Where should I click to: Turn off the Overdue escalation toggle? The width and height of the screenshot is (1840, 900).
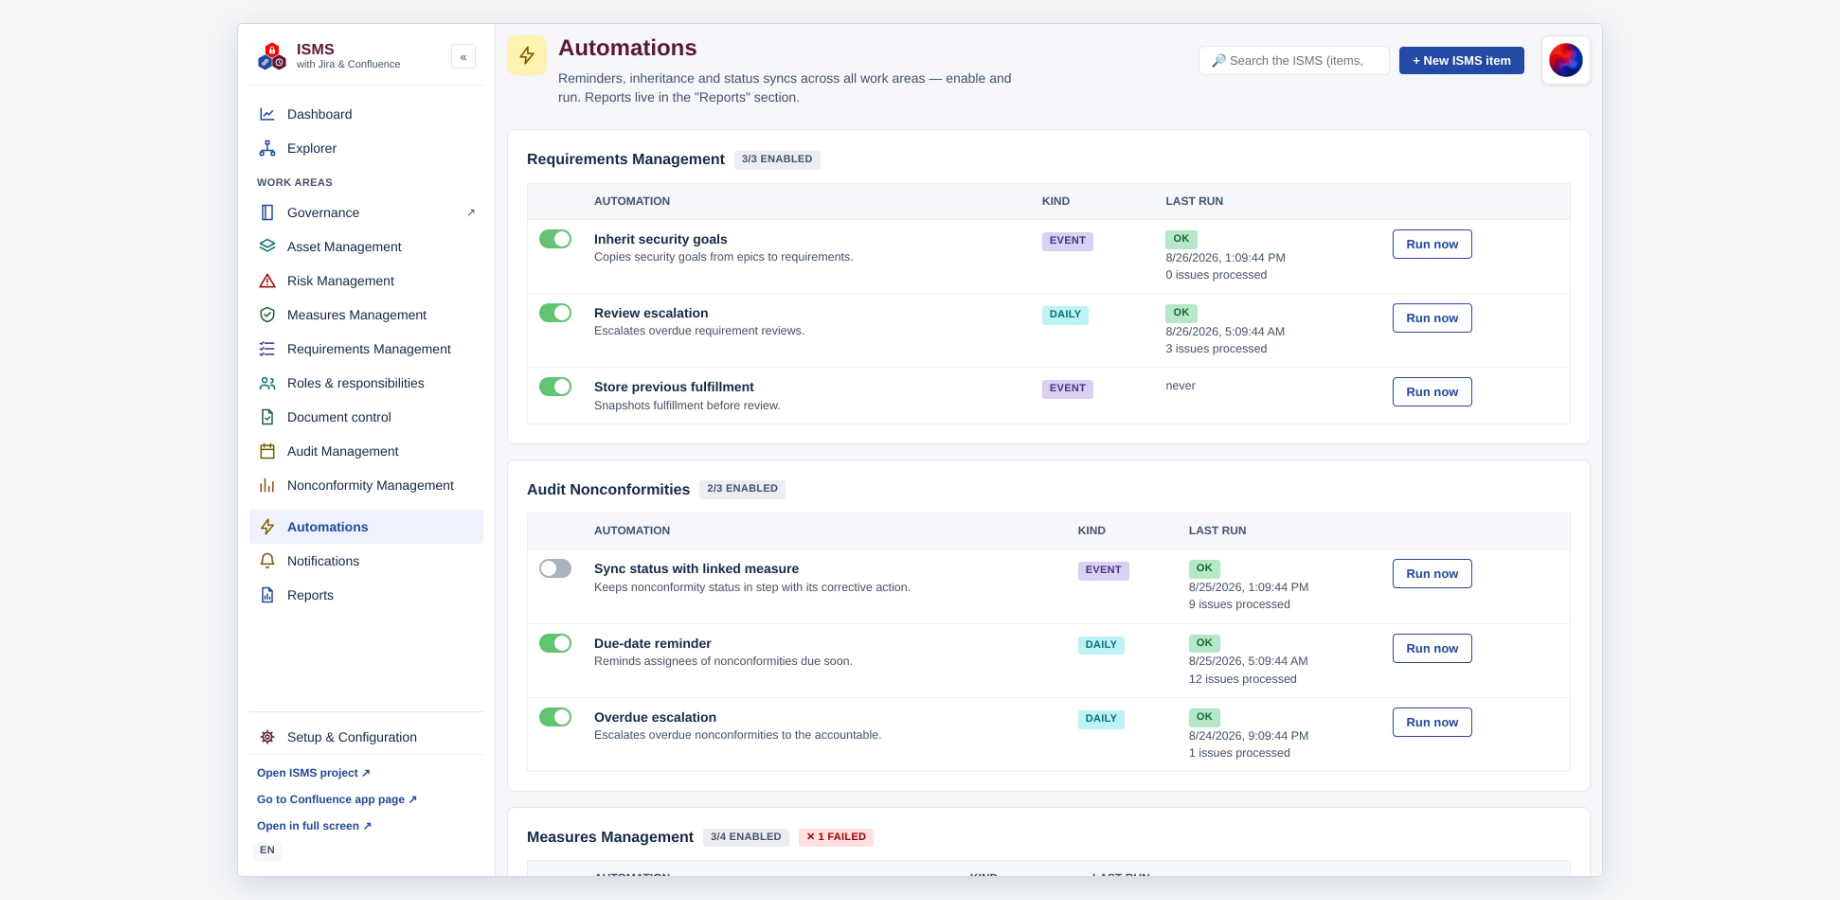(x=555, y=717)
